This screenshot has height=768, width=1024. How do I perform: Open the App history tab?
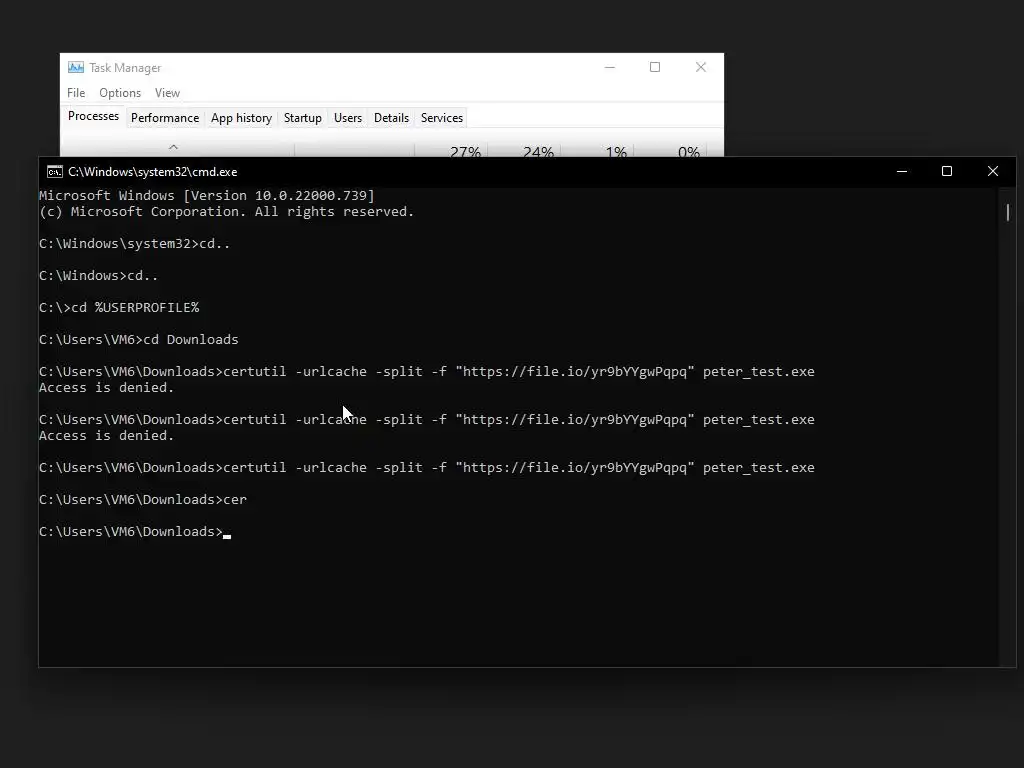point(241,118)
